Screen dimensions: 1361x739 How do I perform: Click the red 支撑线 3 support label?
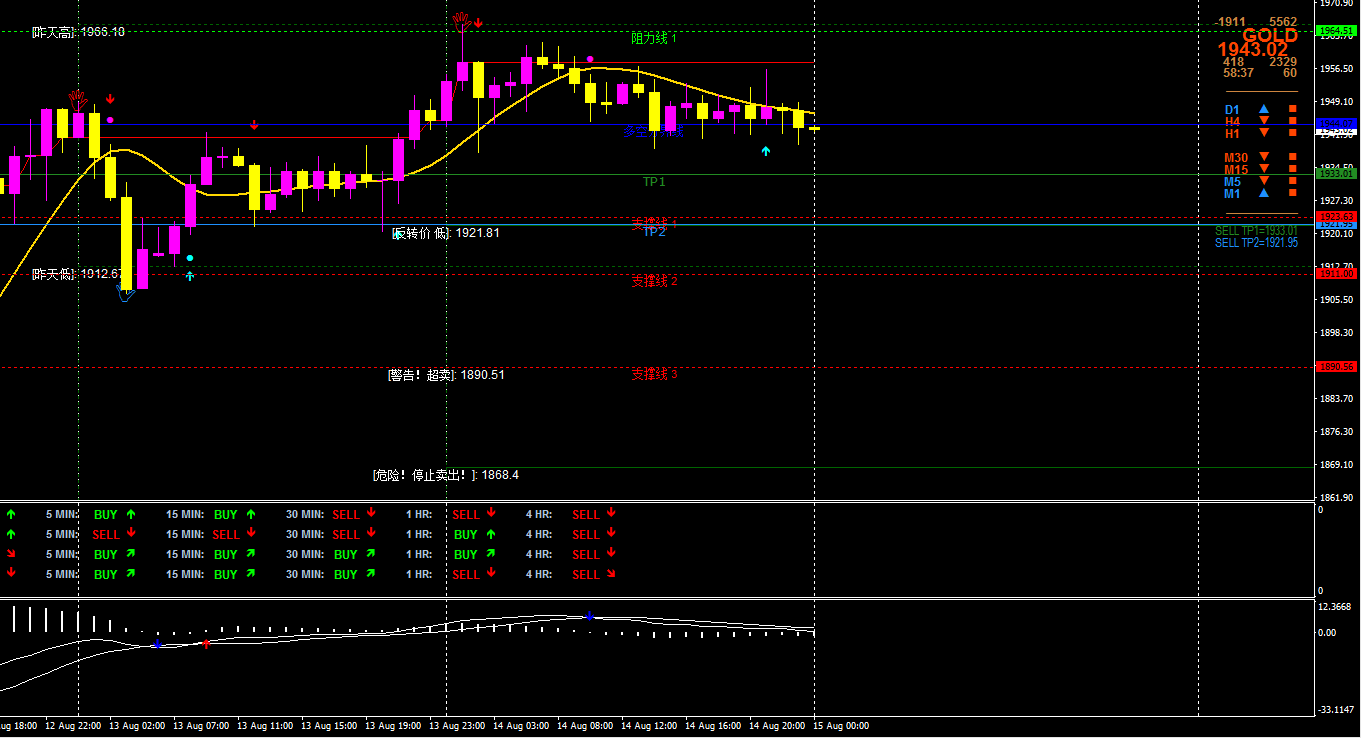click(654, 374)
